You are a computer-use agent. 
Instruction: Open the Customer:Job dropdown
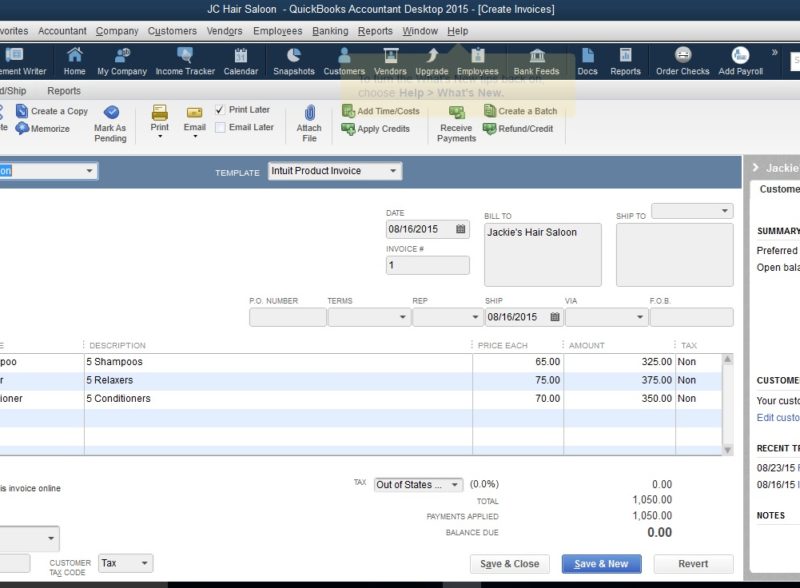pyautogui.click(x=89, y=171)
